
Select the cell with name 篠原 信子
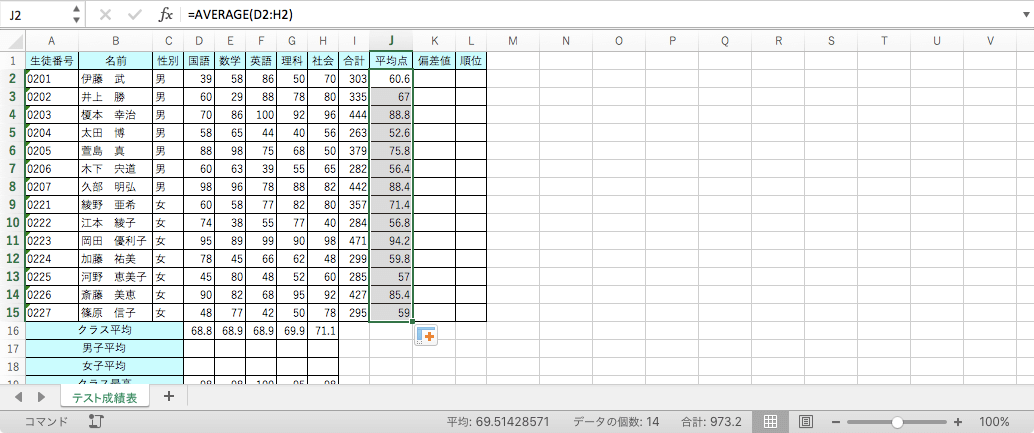(x=115, y=312)
